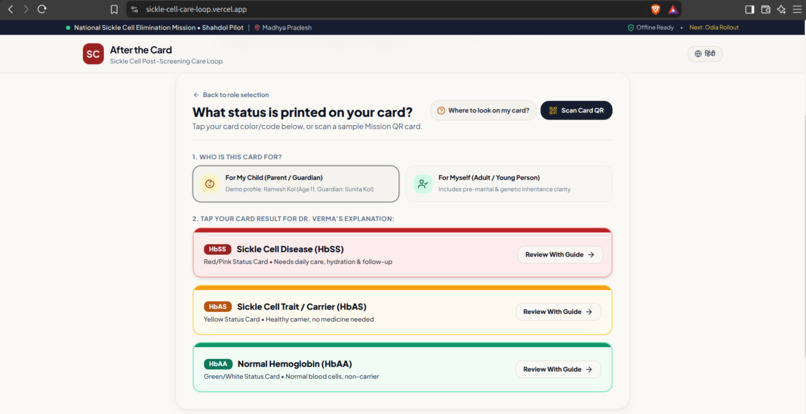
Task: Switch language to Hindi
Action: pos(705,53)
